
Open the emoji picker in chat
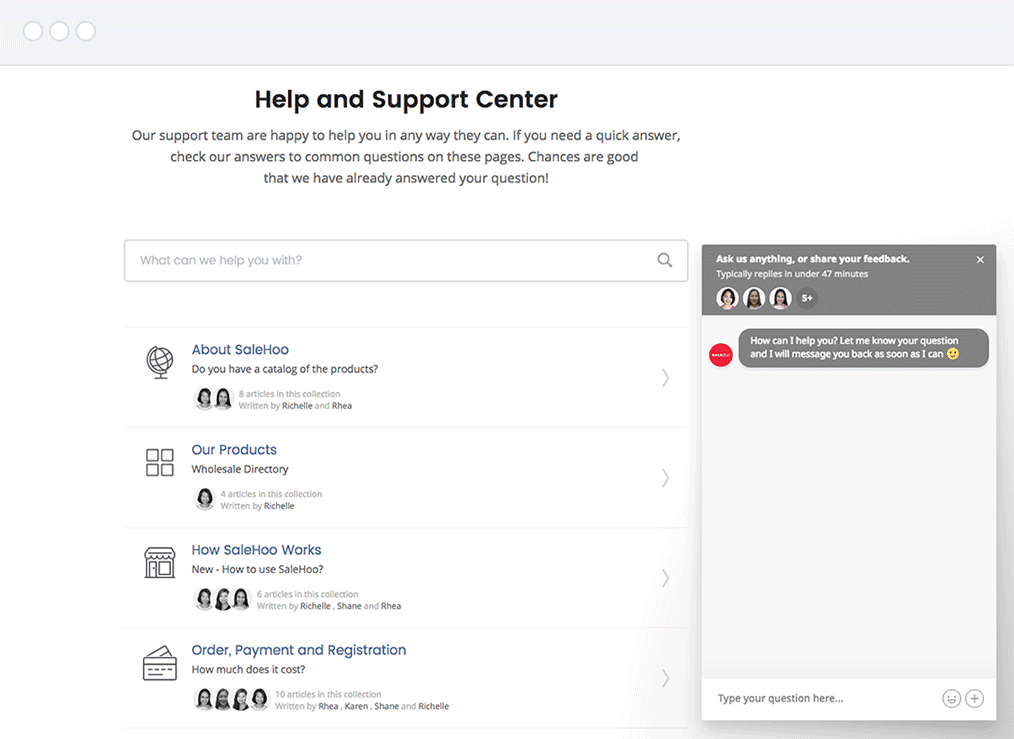[951, 698]
